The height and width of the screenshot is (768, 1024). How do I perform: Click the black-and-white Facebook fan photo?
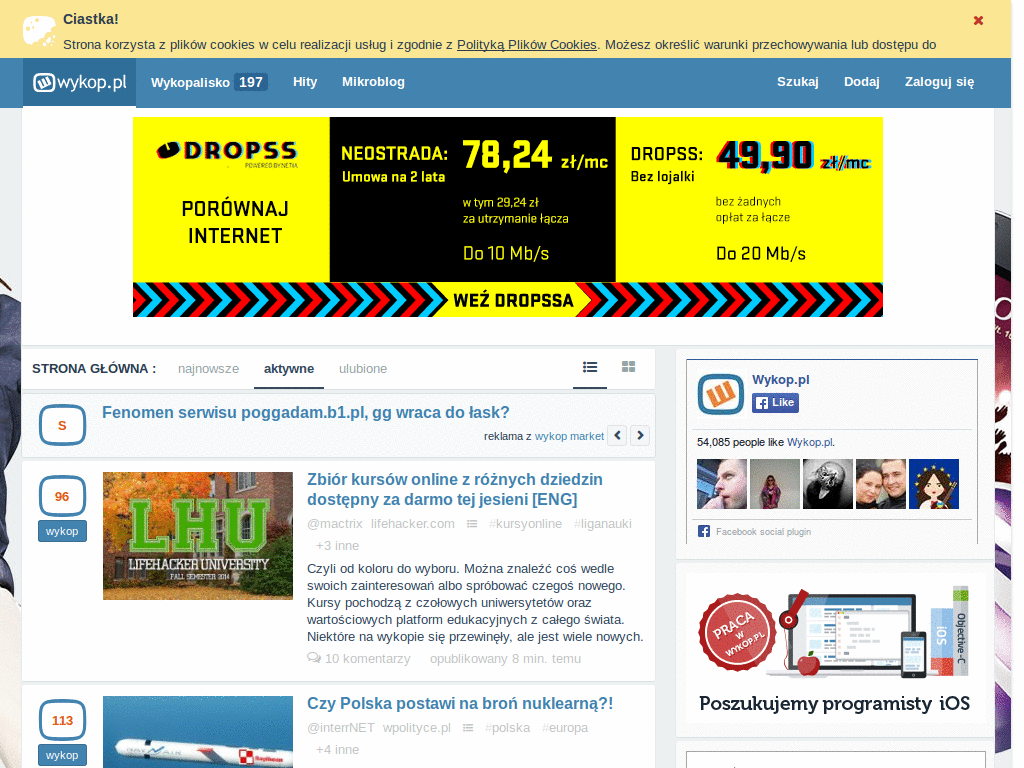(827, 484)
